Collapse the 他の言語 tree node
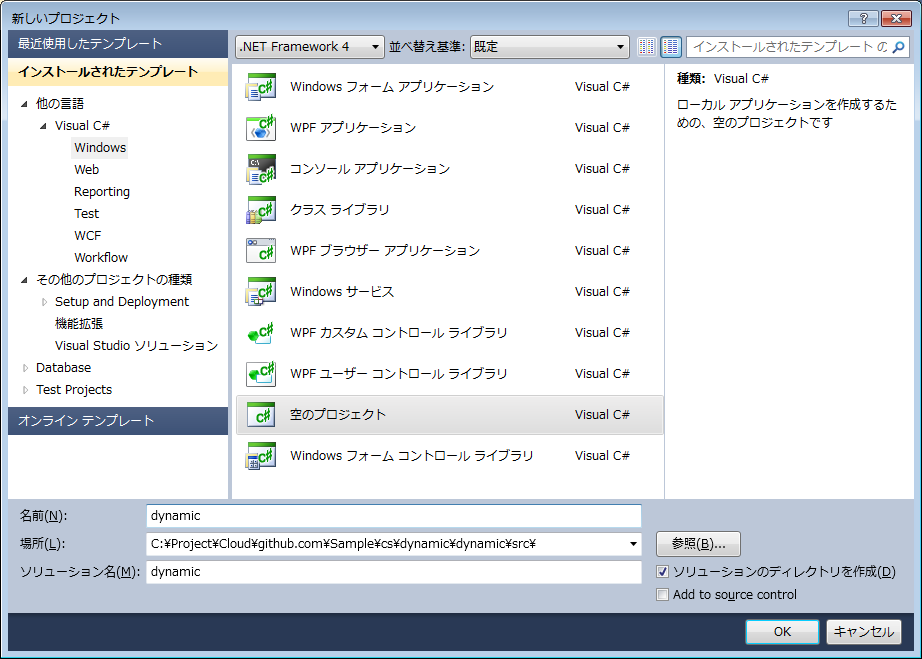This screenshot has height=659, width=922. 24,104
